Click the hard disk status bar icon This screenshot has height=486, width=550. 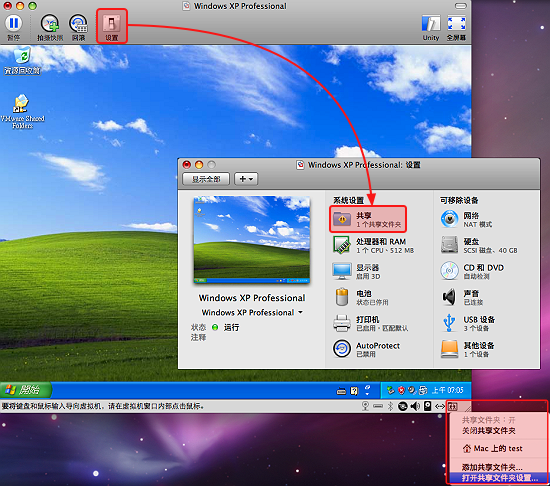(428, 406)
